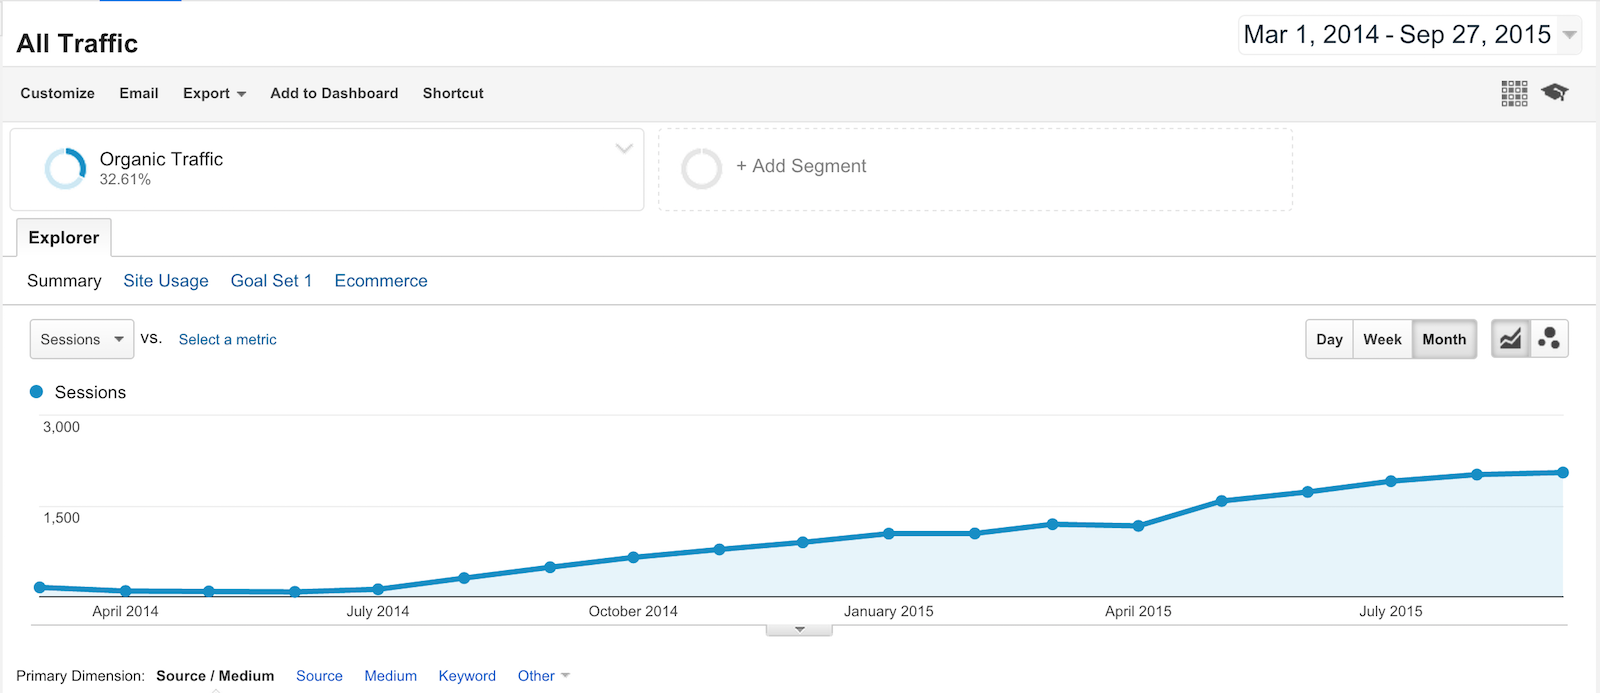The height and width of the screenshot is (693, 1600).
Task: Click the final data point on chart
Action: click(1562, 473)
